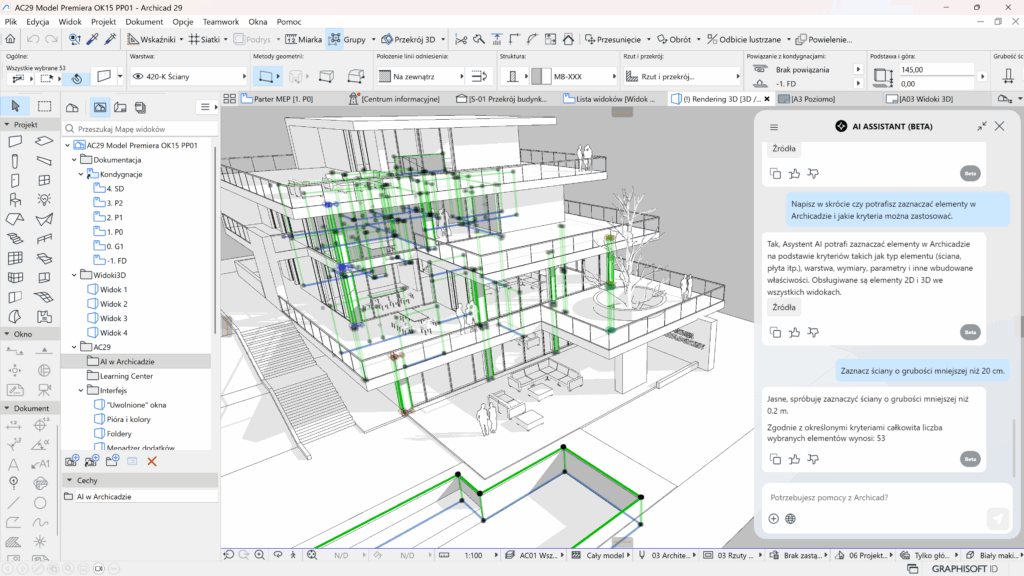Click the Źródła button in the AI response

click(x=784, y=308)
